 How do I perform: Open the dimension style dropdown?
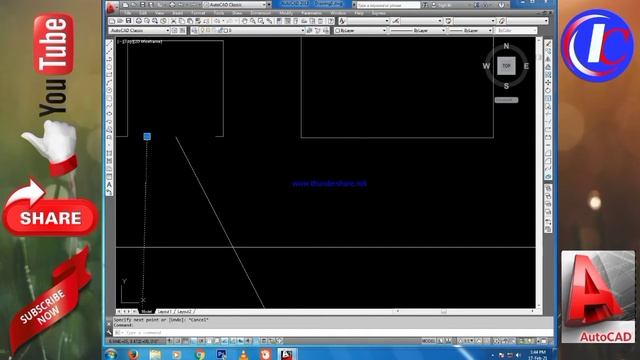coord(440,21)
